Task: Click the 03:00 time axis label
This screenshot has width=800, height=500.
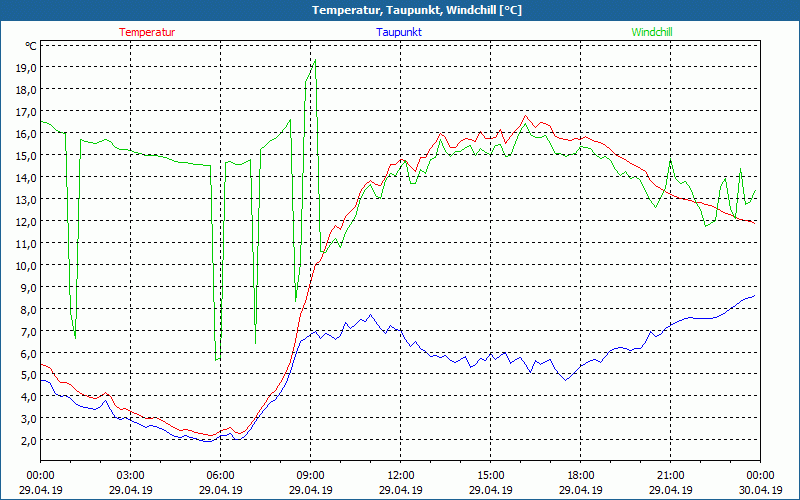Action: click(131, 476)
